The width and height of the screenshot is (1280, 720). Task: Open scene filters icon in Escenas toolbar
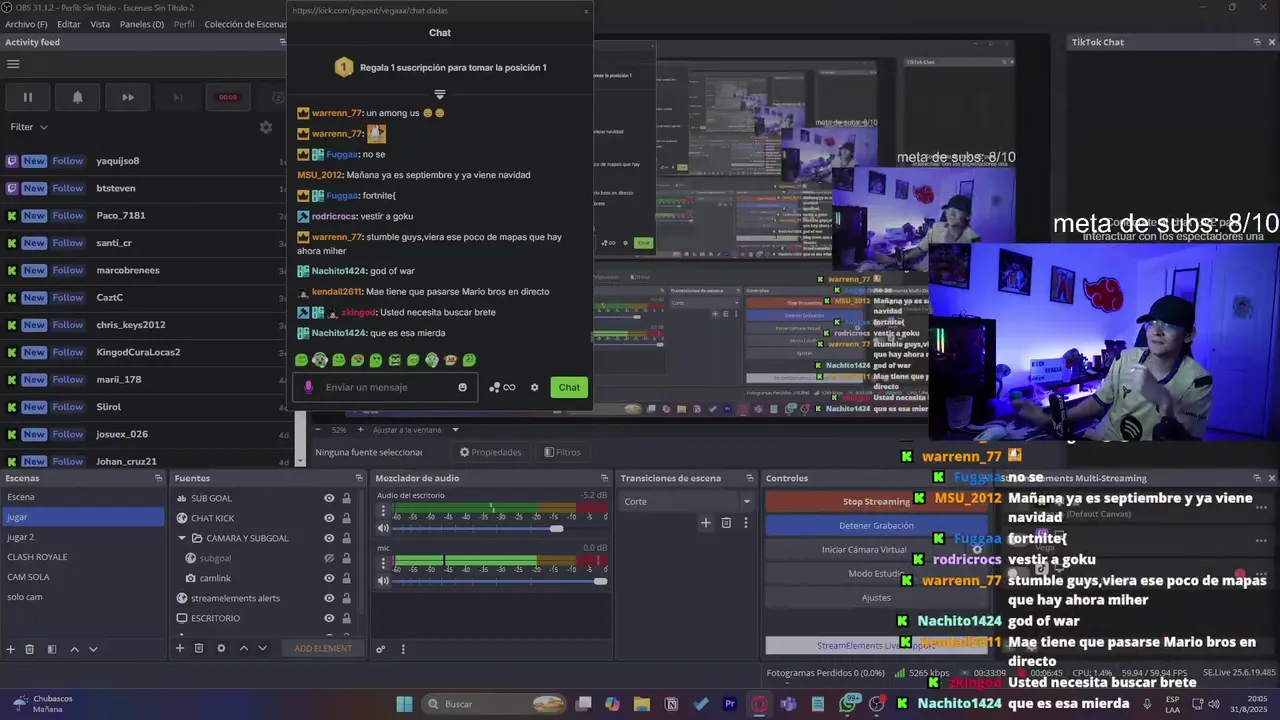point(50,649)
